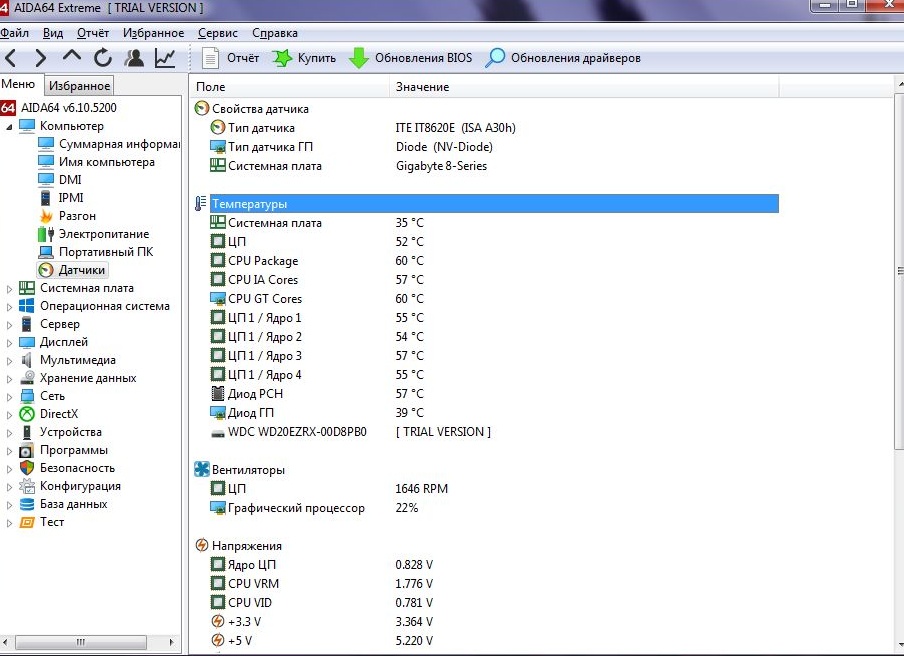904x656 pixels.
Task: Open driver updates magnifier button
Action: tap(563, 58)
